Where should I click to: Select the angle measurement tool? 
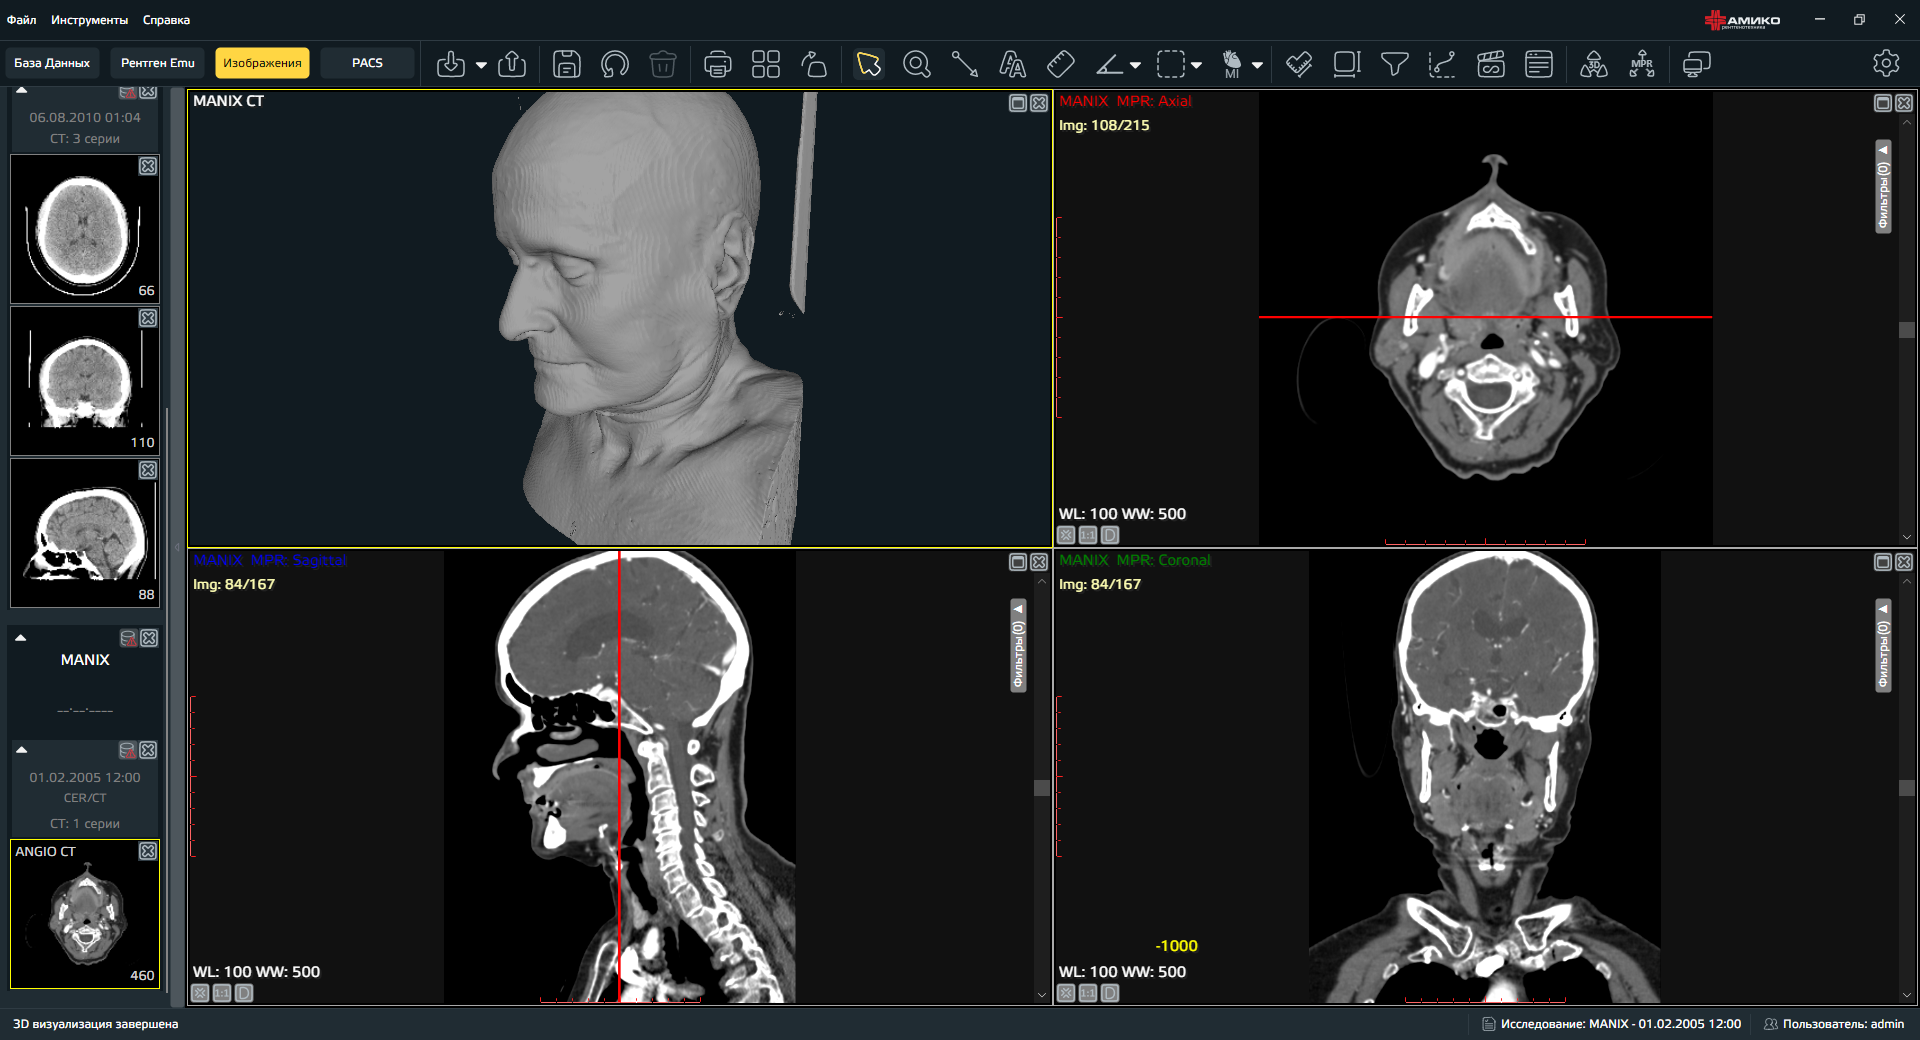(x=1109, y=64)
